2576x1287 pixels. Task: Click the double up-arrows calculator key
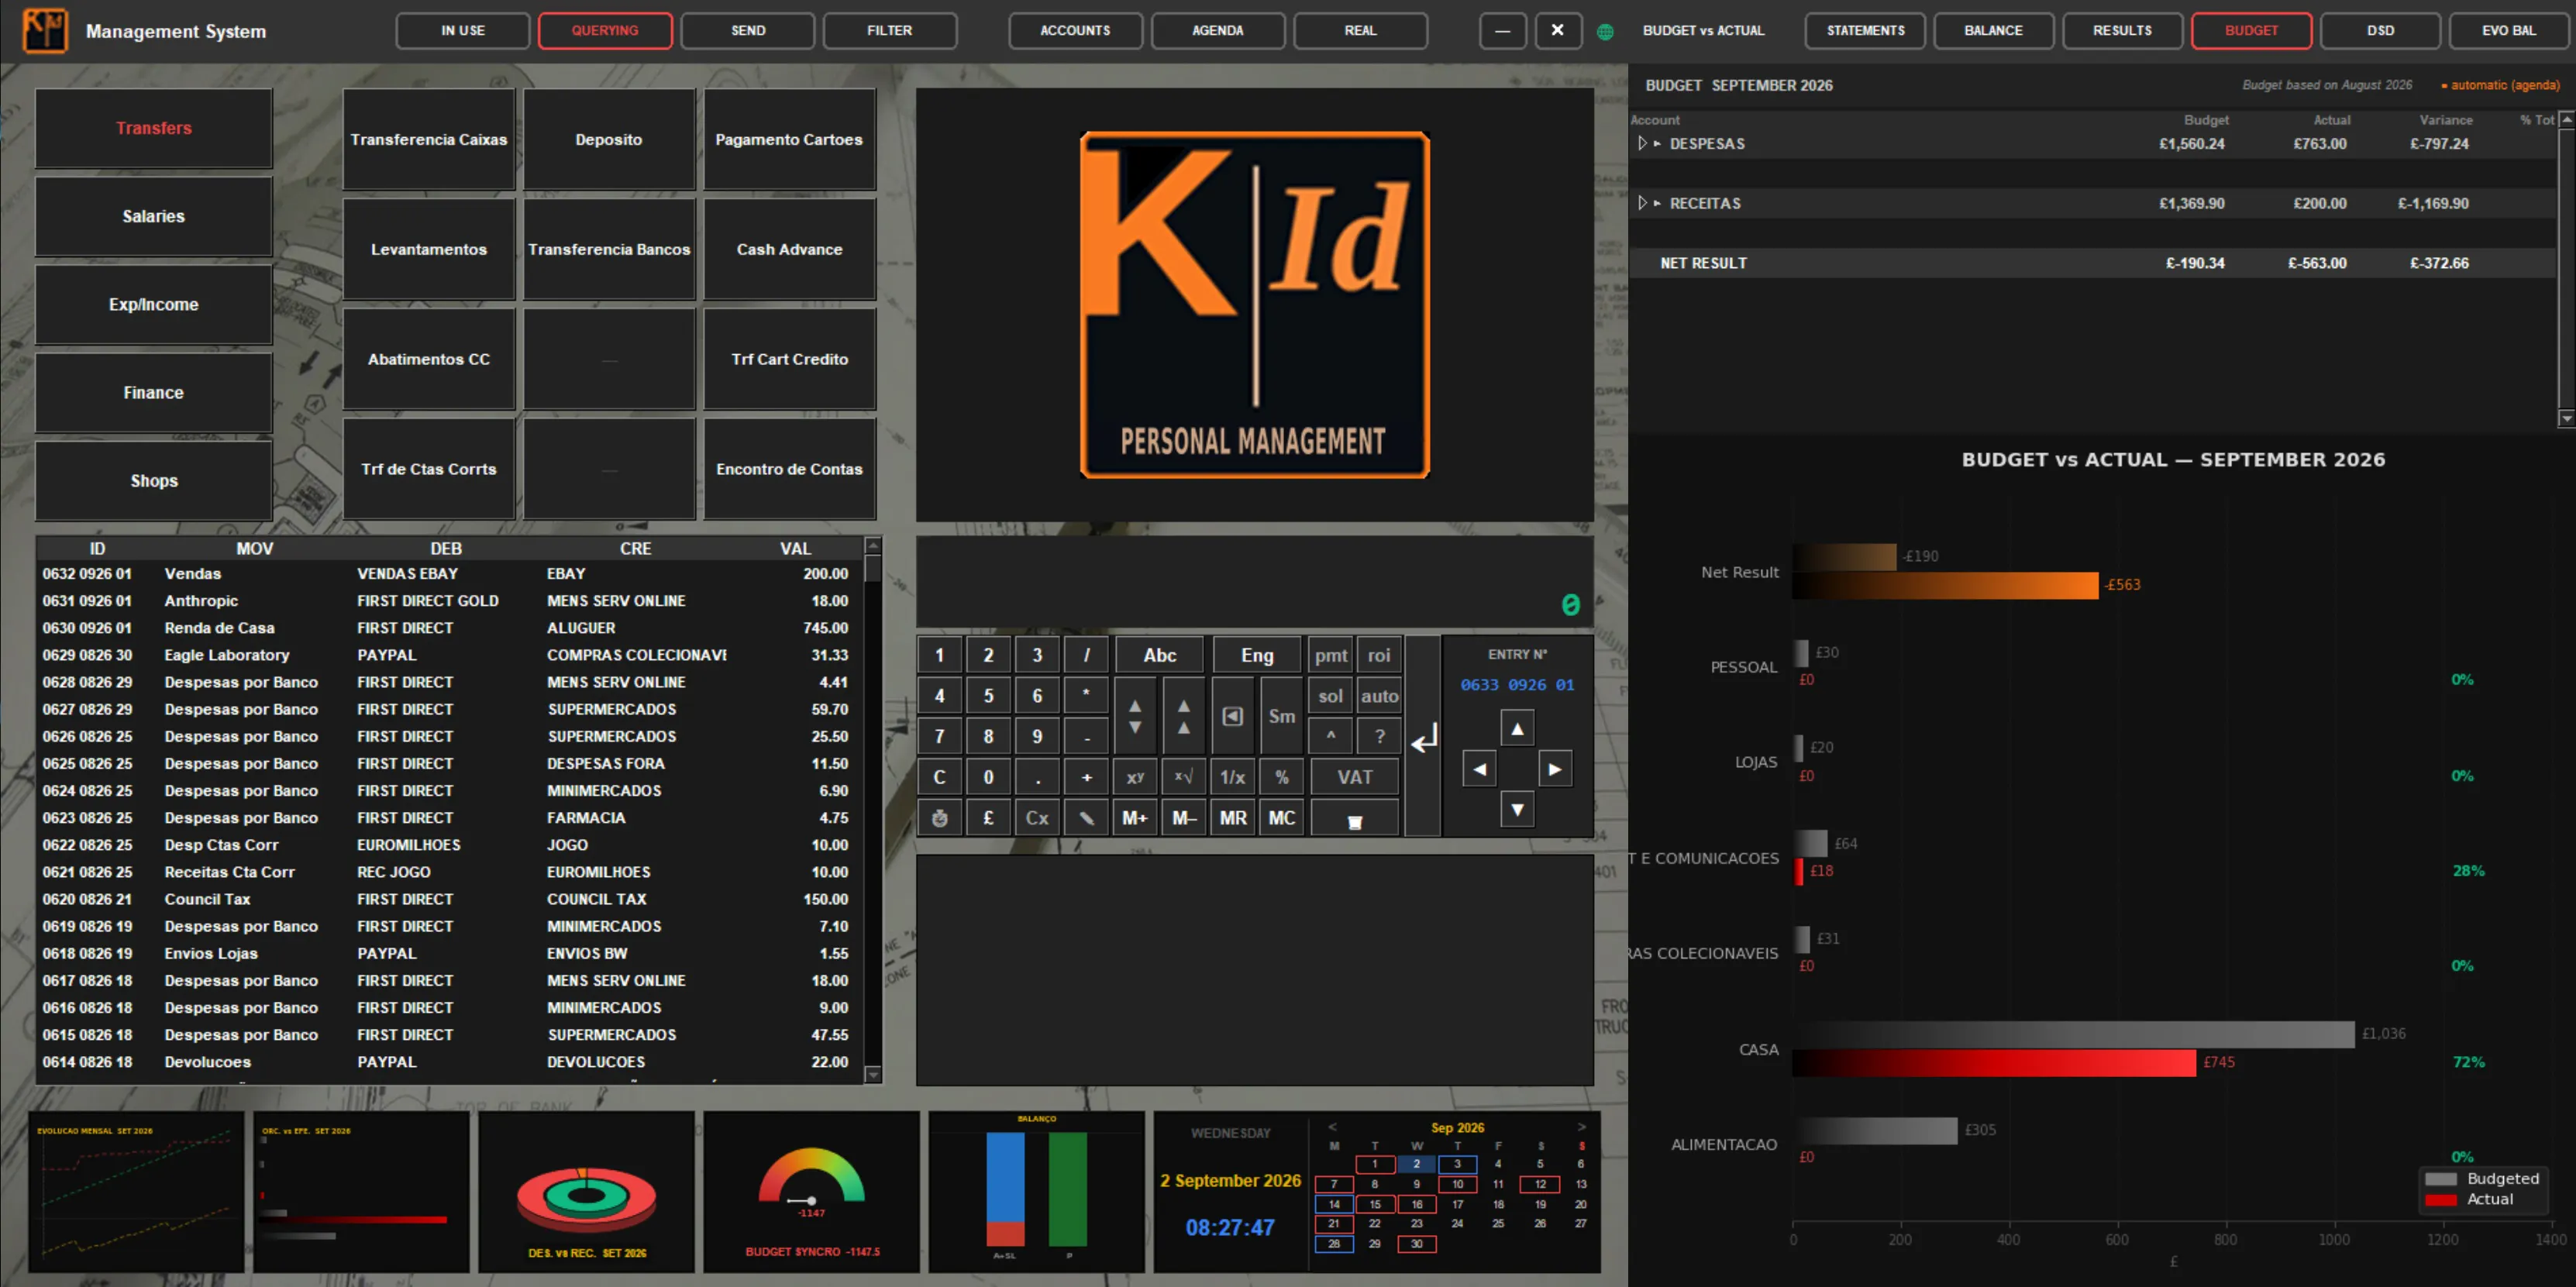[x=1184, y=716]
